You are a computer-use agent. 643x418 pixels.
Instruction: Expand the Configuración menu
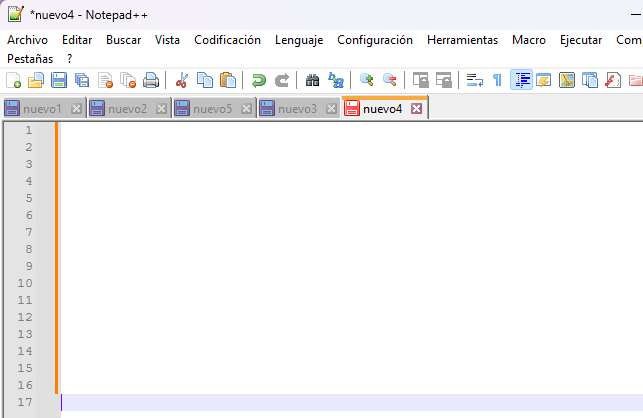point(374,40)
